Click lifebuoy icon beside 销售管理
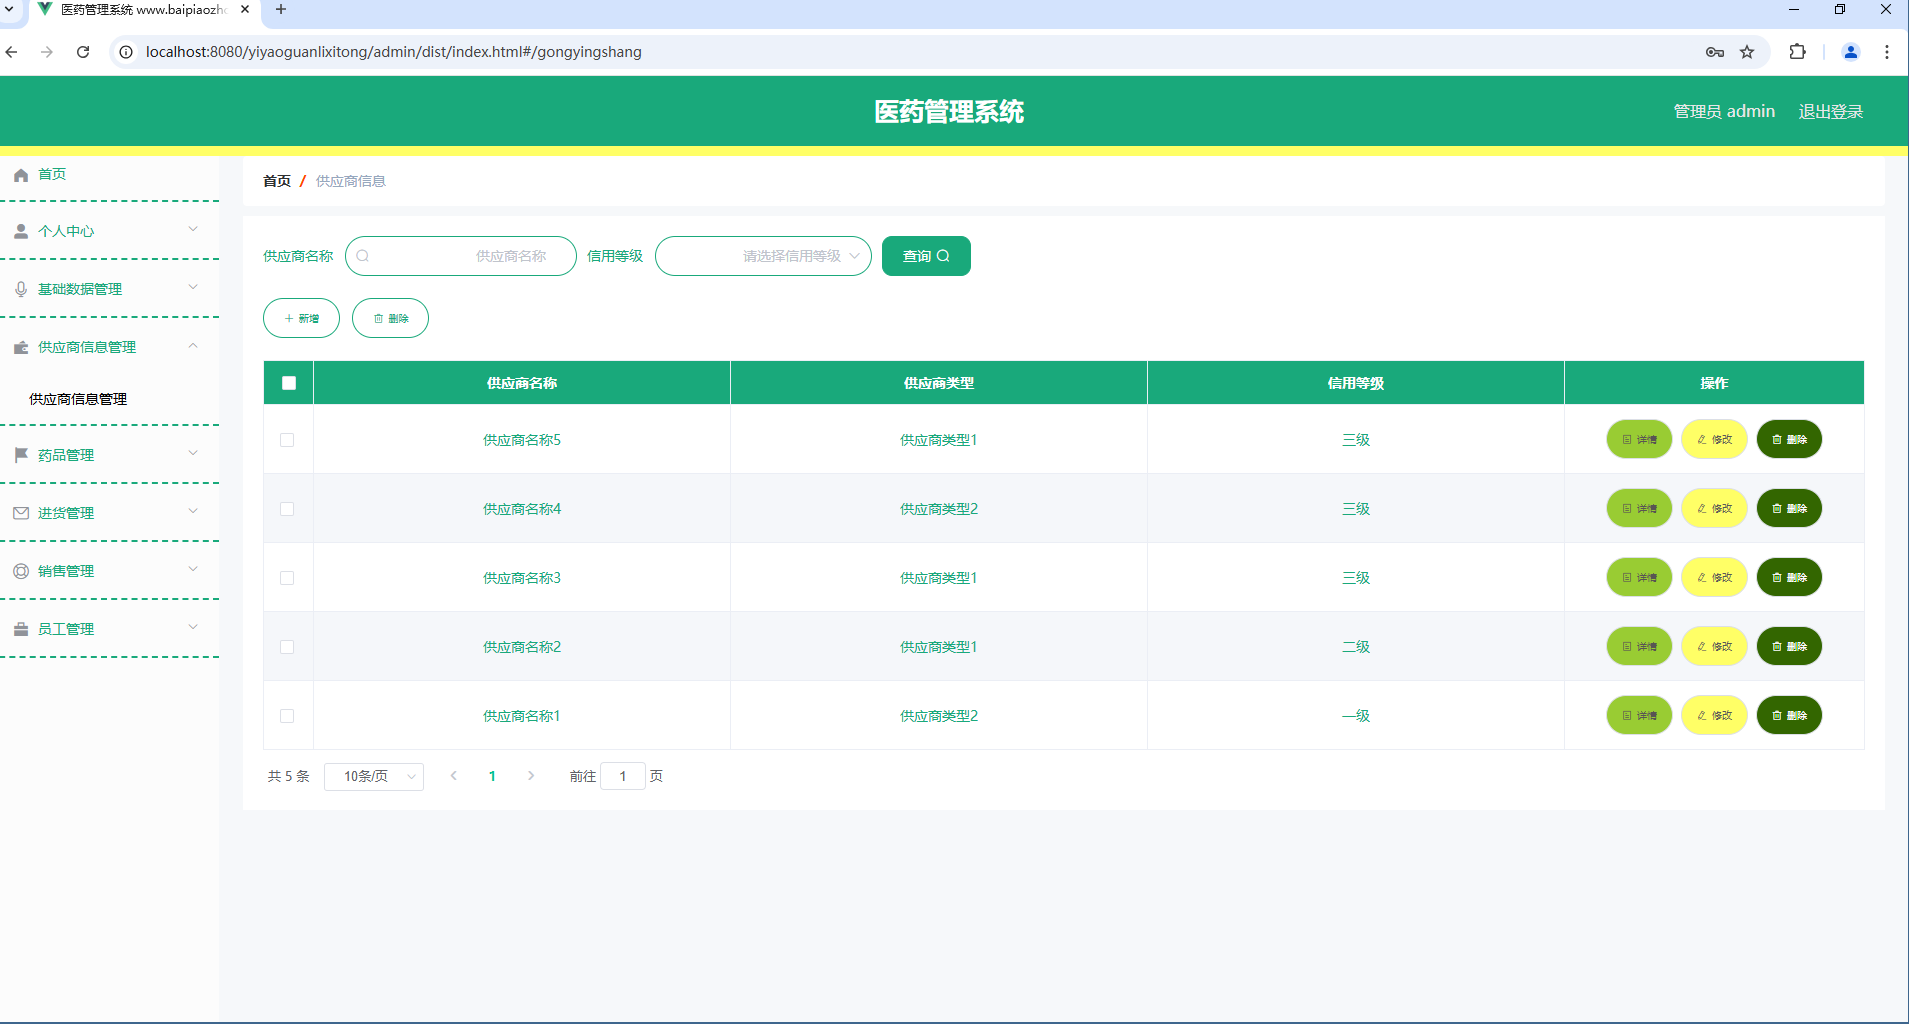1909x1024 pixels. tap(21, 571)
